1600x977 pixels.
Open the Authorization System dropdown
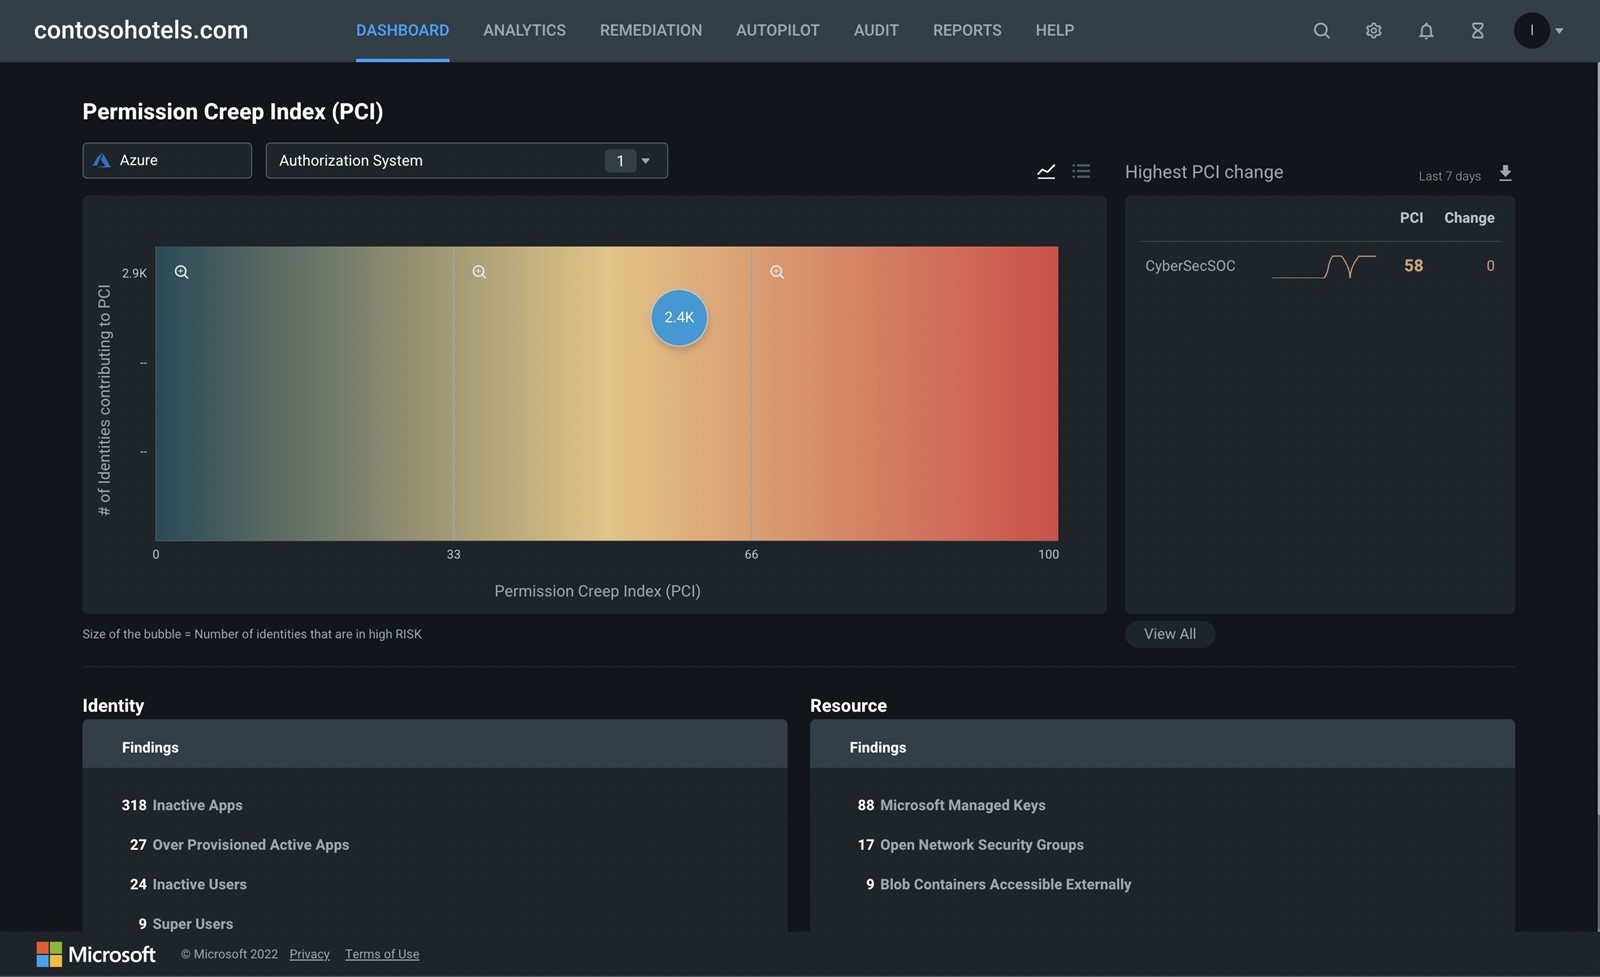point(467,160)
